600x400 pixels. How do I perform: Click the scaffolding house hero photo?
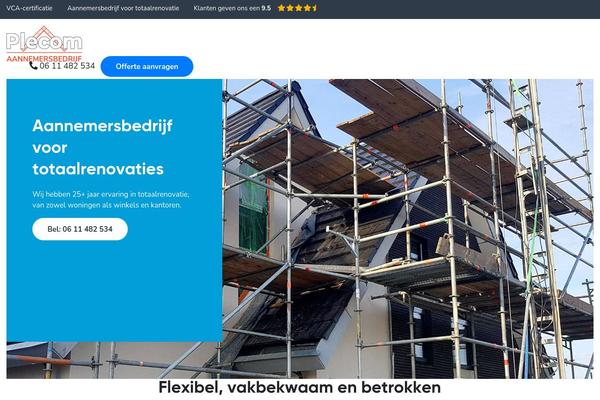pyautogui.click(x=408, y=229)
